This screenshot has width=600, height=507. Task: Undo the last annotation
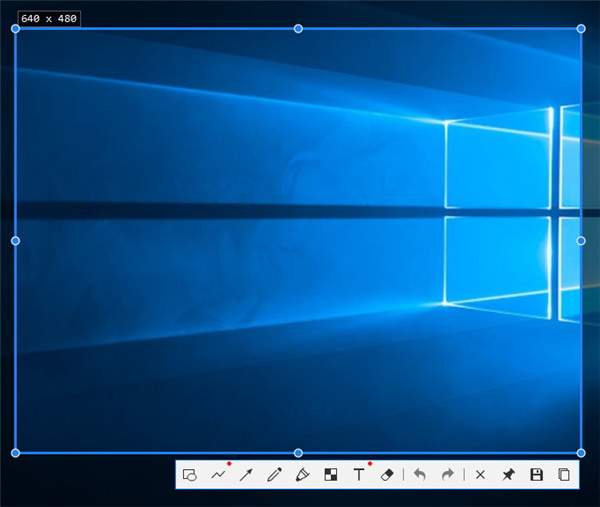[x=420, y=475]
